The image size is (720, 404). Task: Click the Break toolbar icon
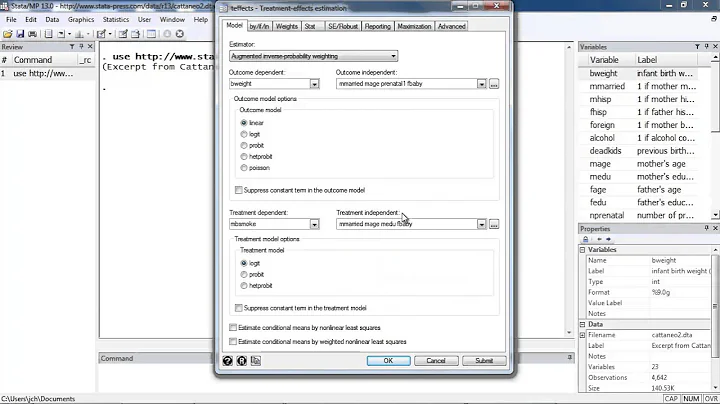click(x=180, y=34)
